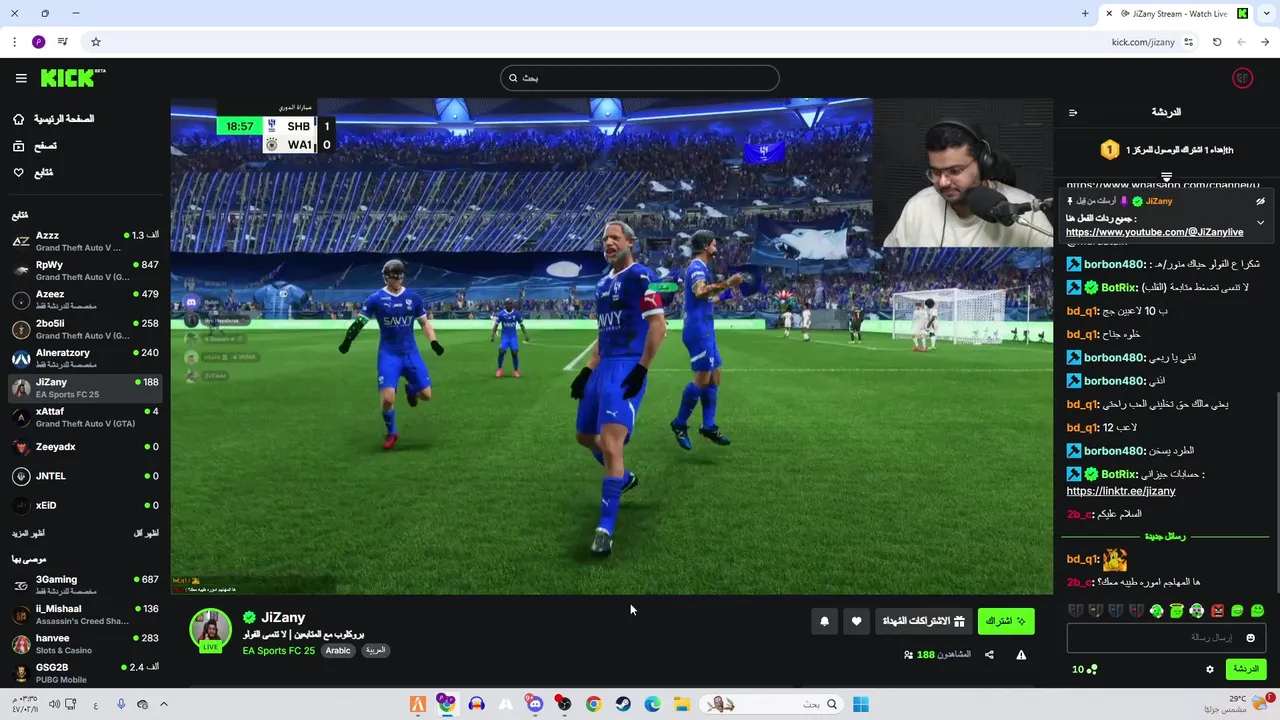Open hanvee recommended channel
Viewport: 1280px width, 720px height.
pos(85,644)
